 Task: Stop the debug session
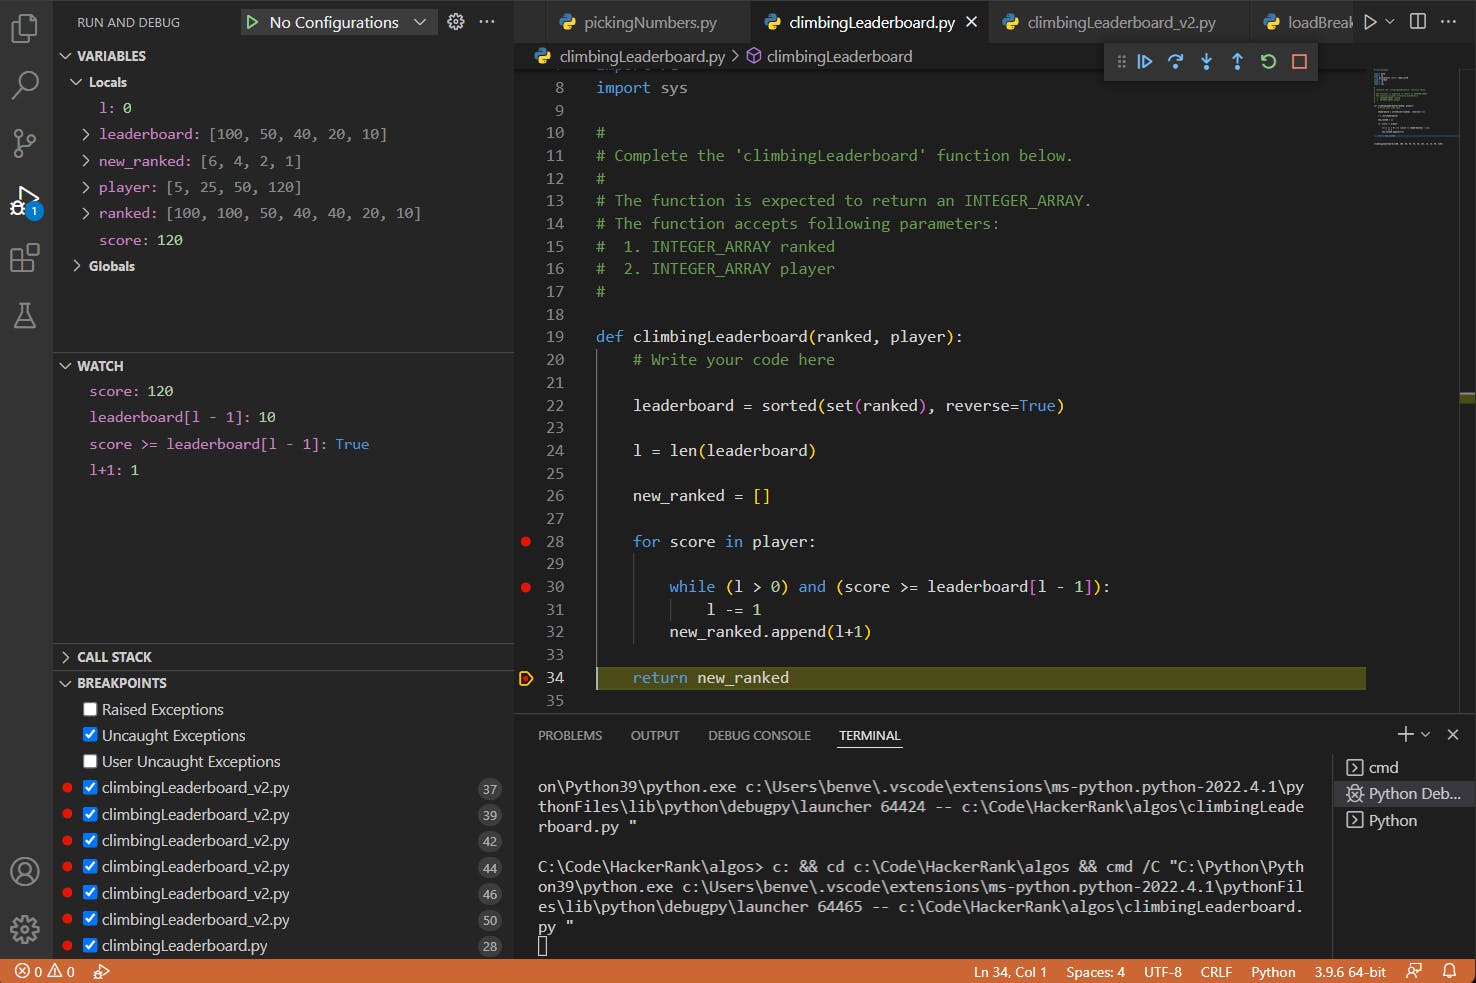[x=1299, y=61]
